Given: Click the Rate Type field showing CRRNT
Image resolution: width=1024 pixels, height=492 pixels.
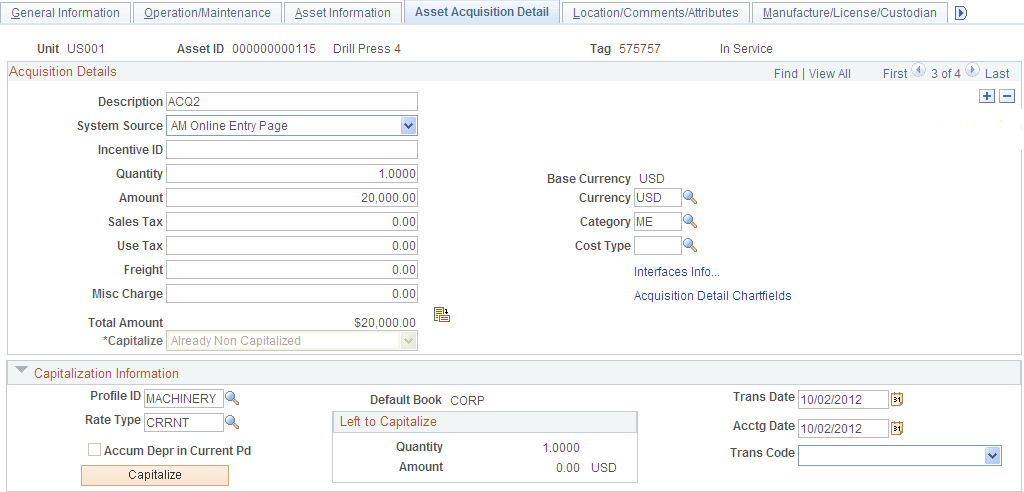Looking at the screenshot, I should click(x=184, y=423).
